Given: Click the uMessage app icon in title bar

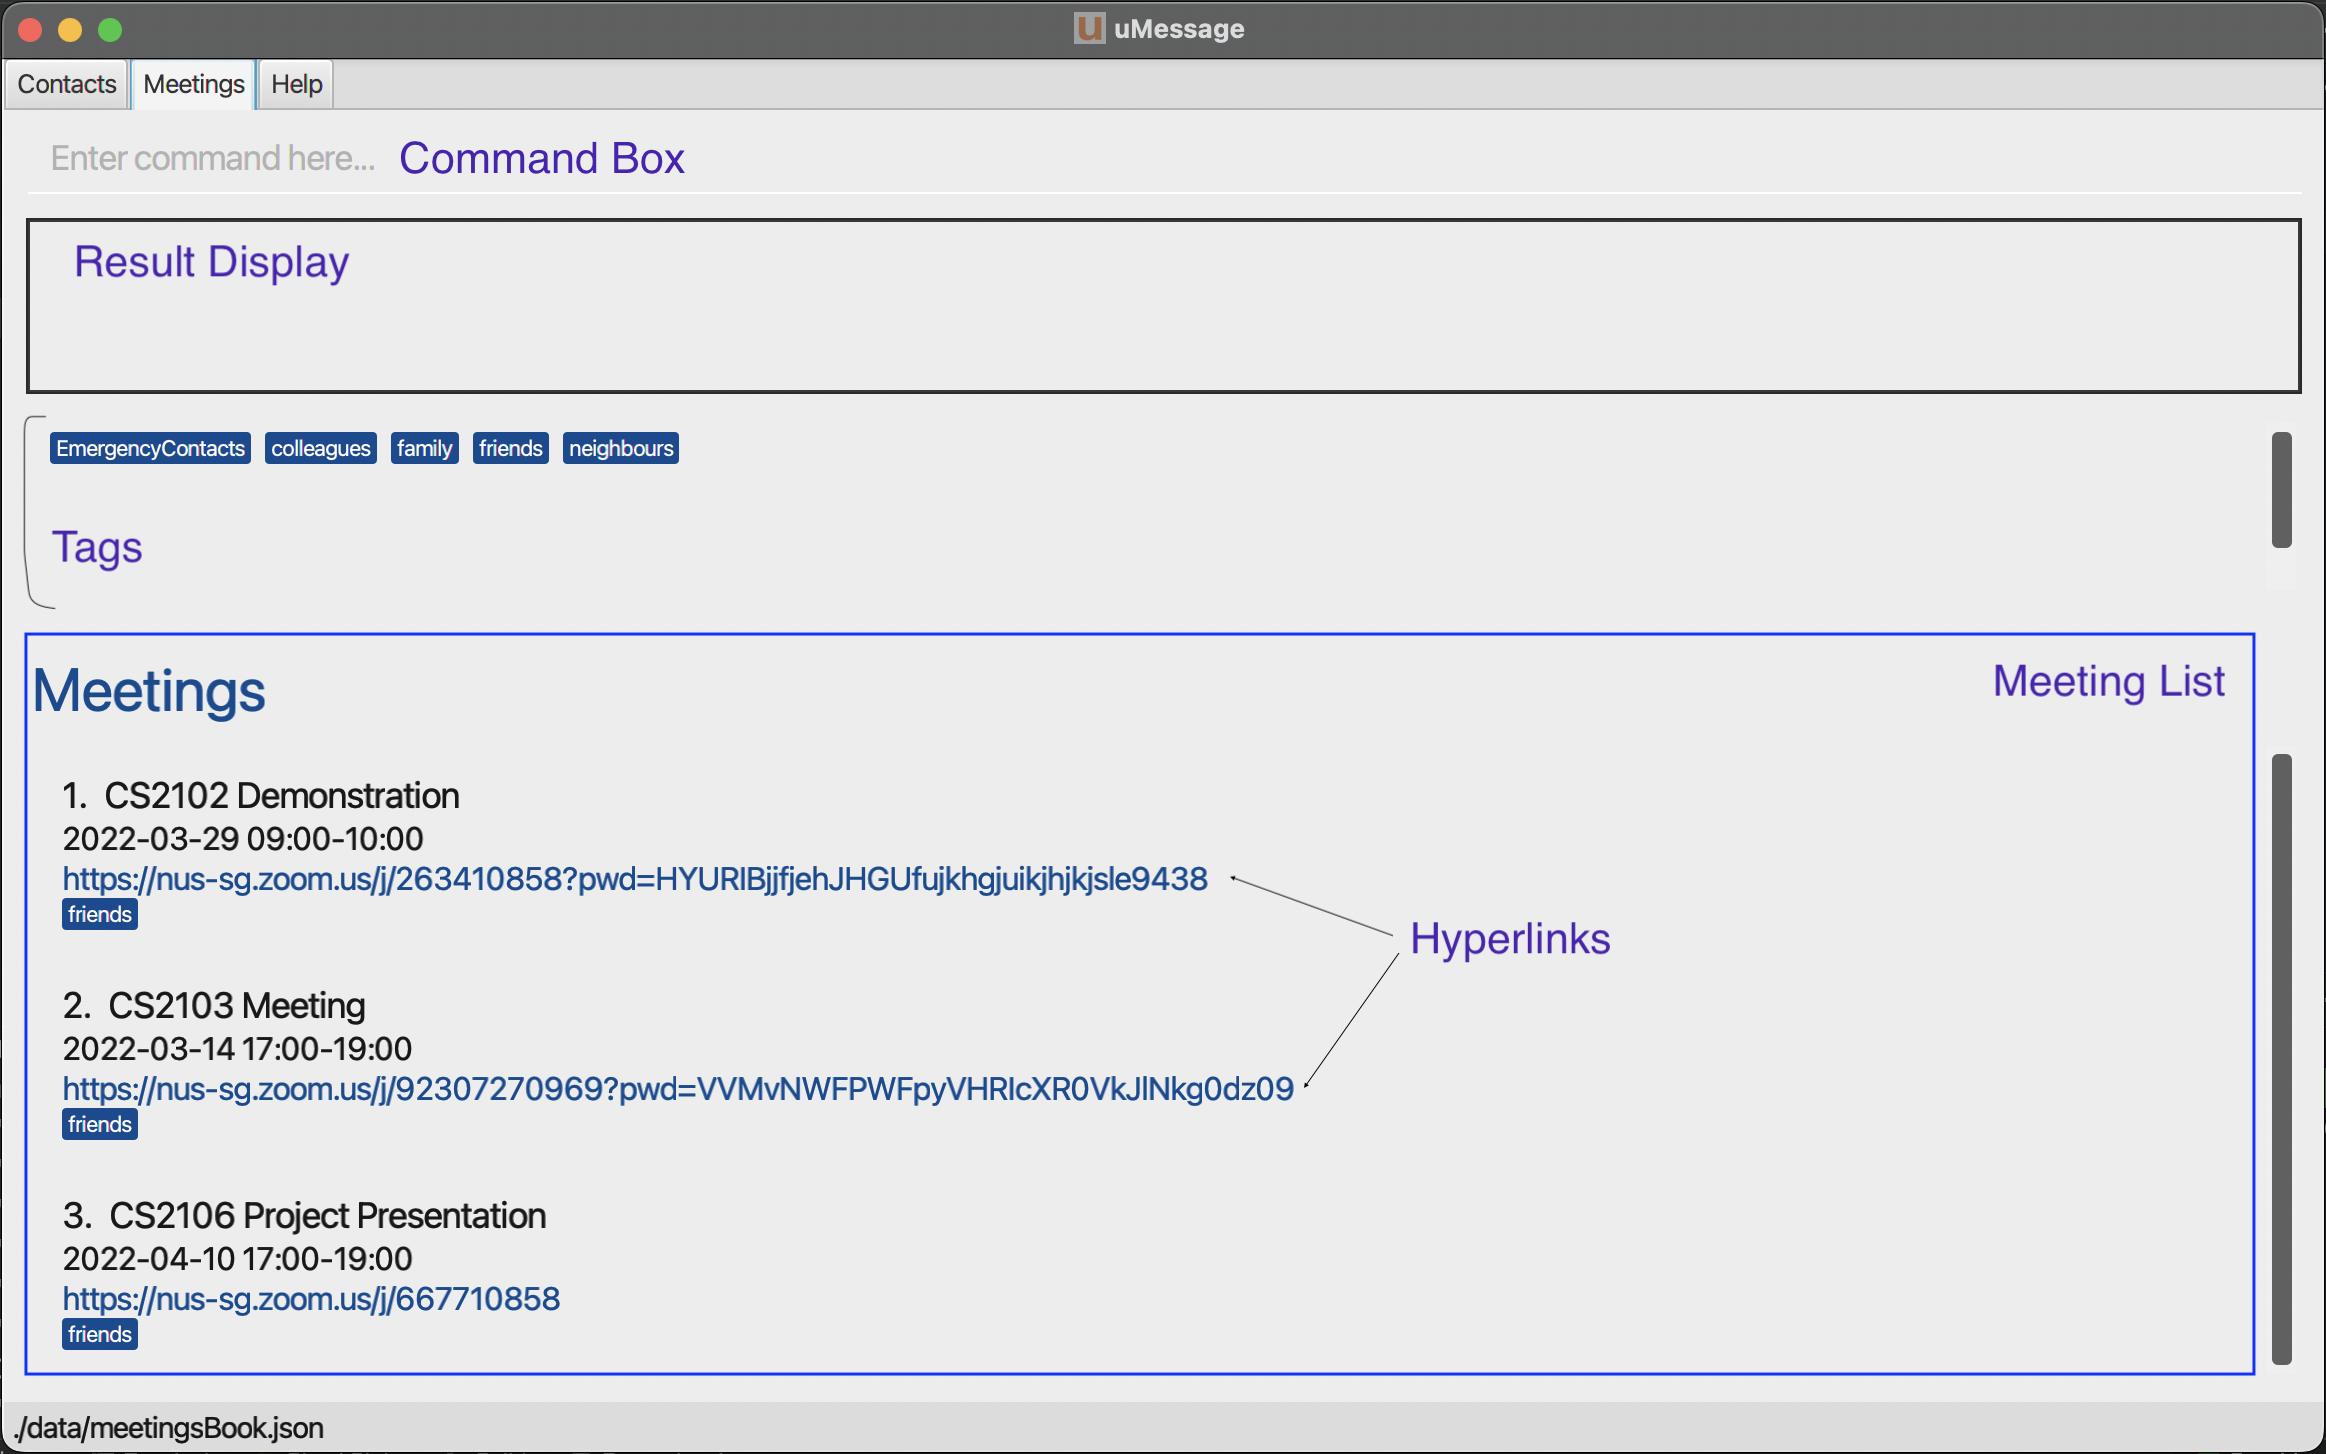Looking at the screenshot, I should pyautogui.click(x=1089, y=28).
